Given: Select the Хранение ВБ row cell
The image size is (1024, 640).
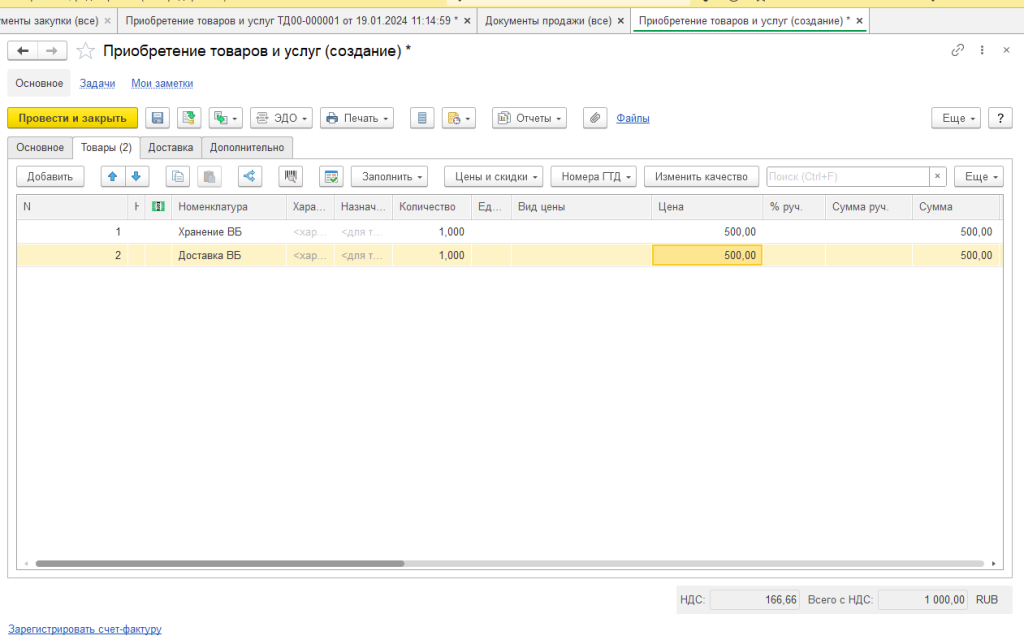Looking at the screenshot, I should coord(229,232).
